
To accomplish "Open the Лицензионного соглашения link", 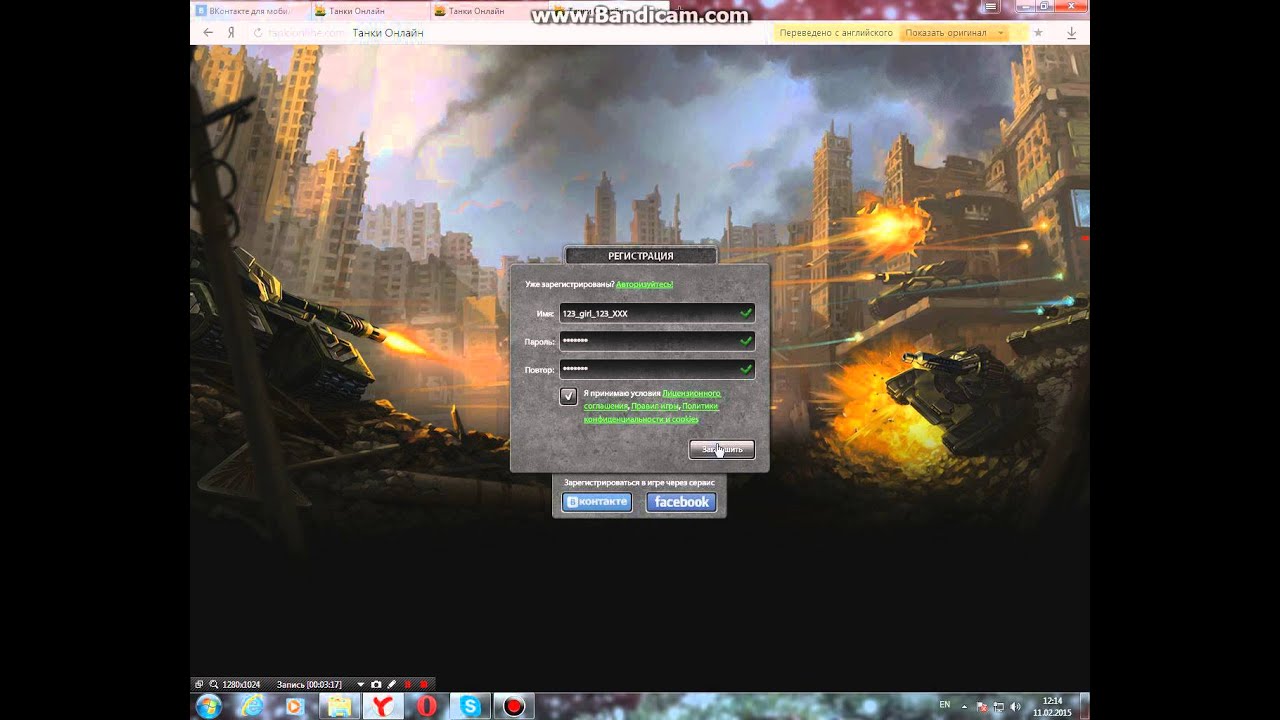I will [690, 393].
